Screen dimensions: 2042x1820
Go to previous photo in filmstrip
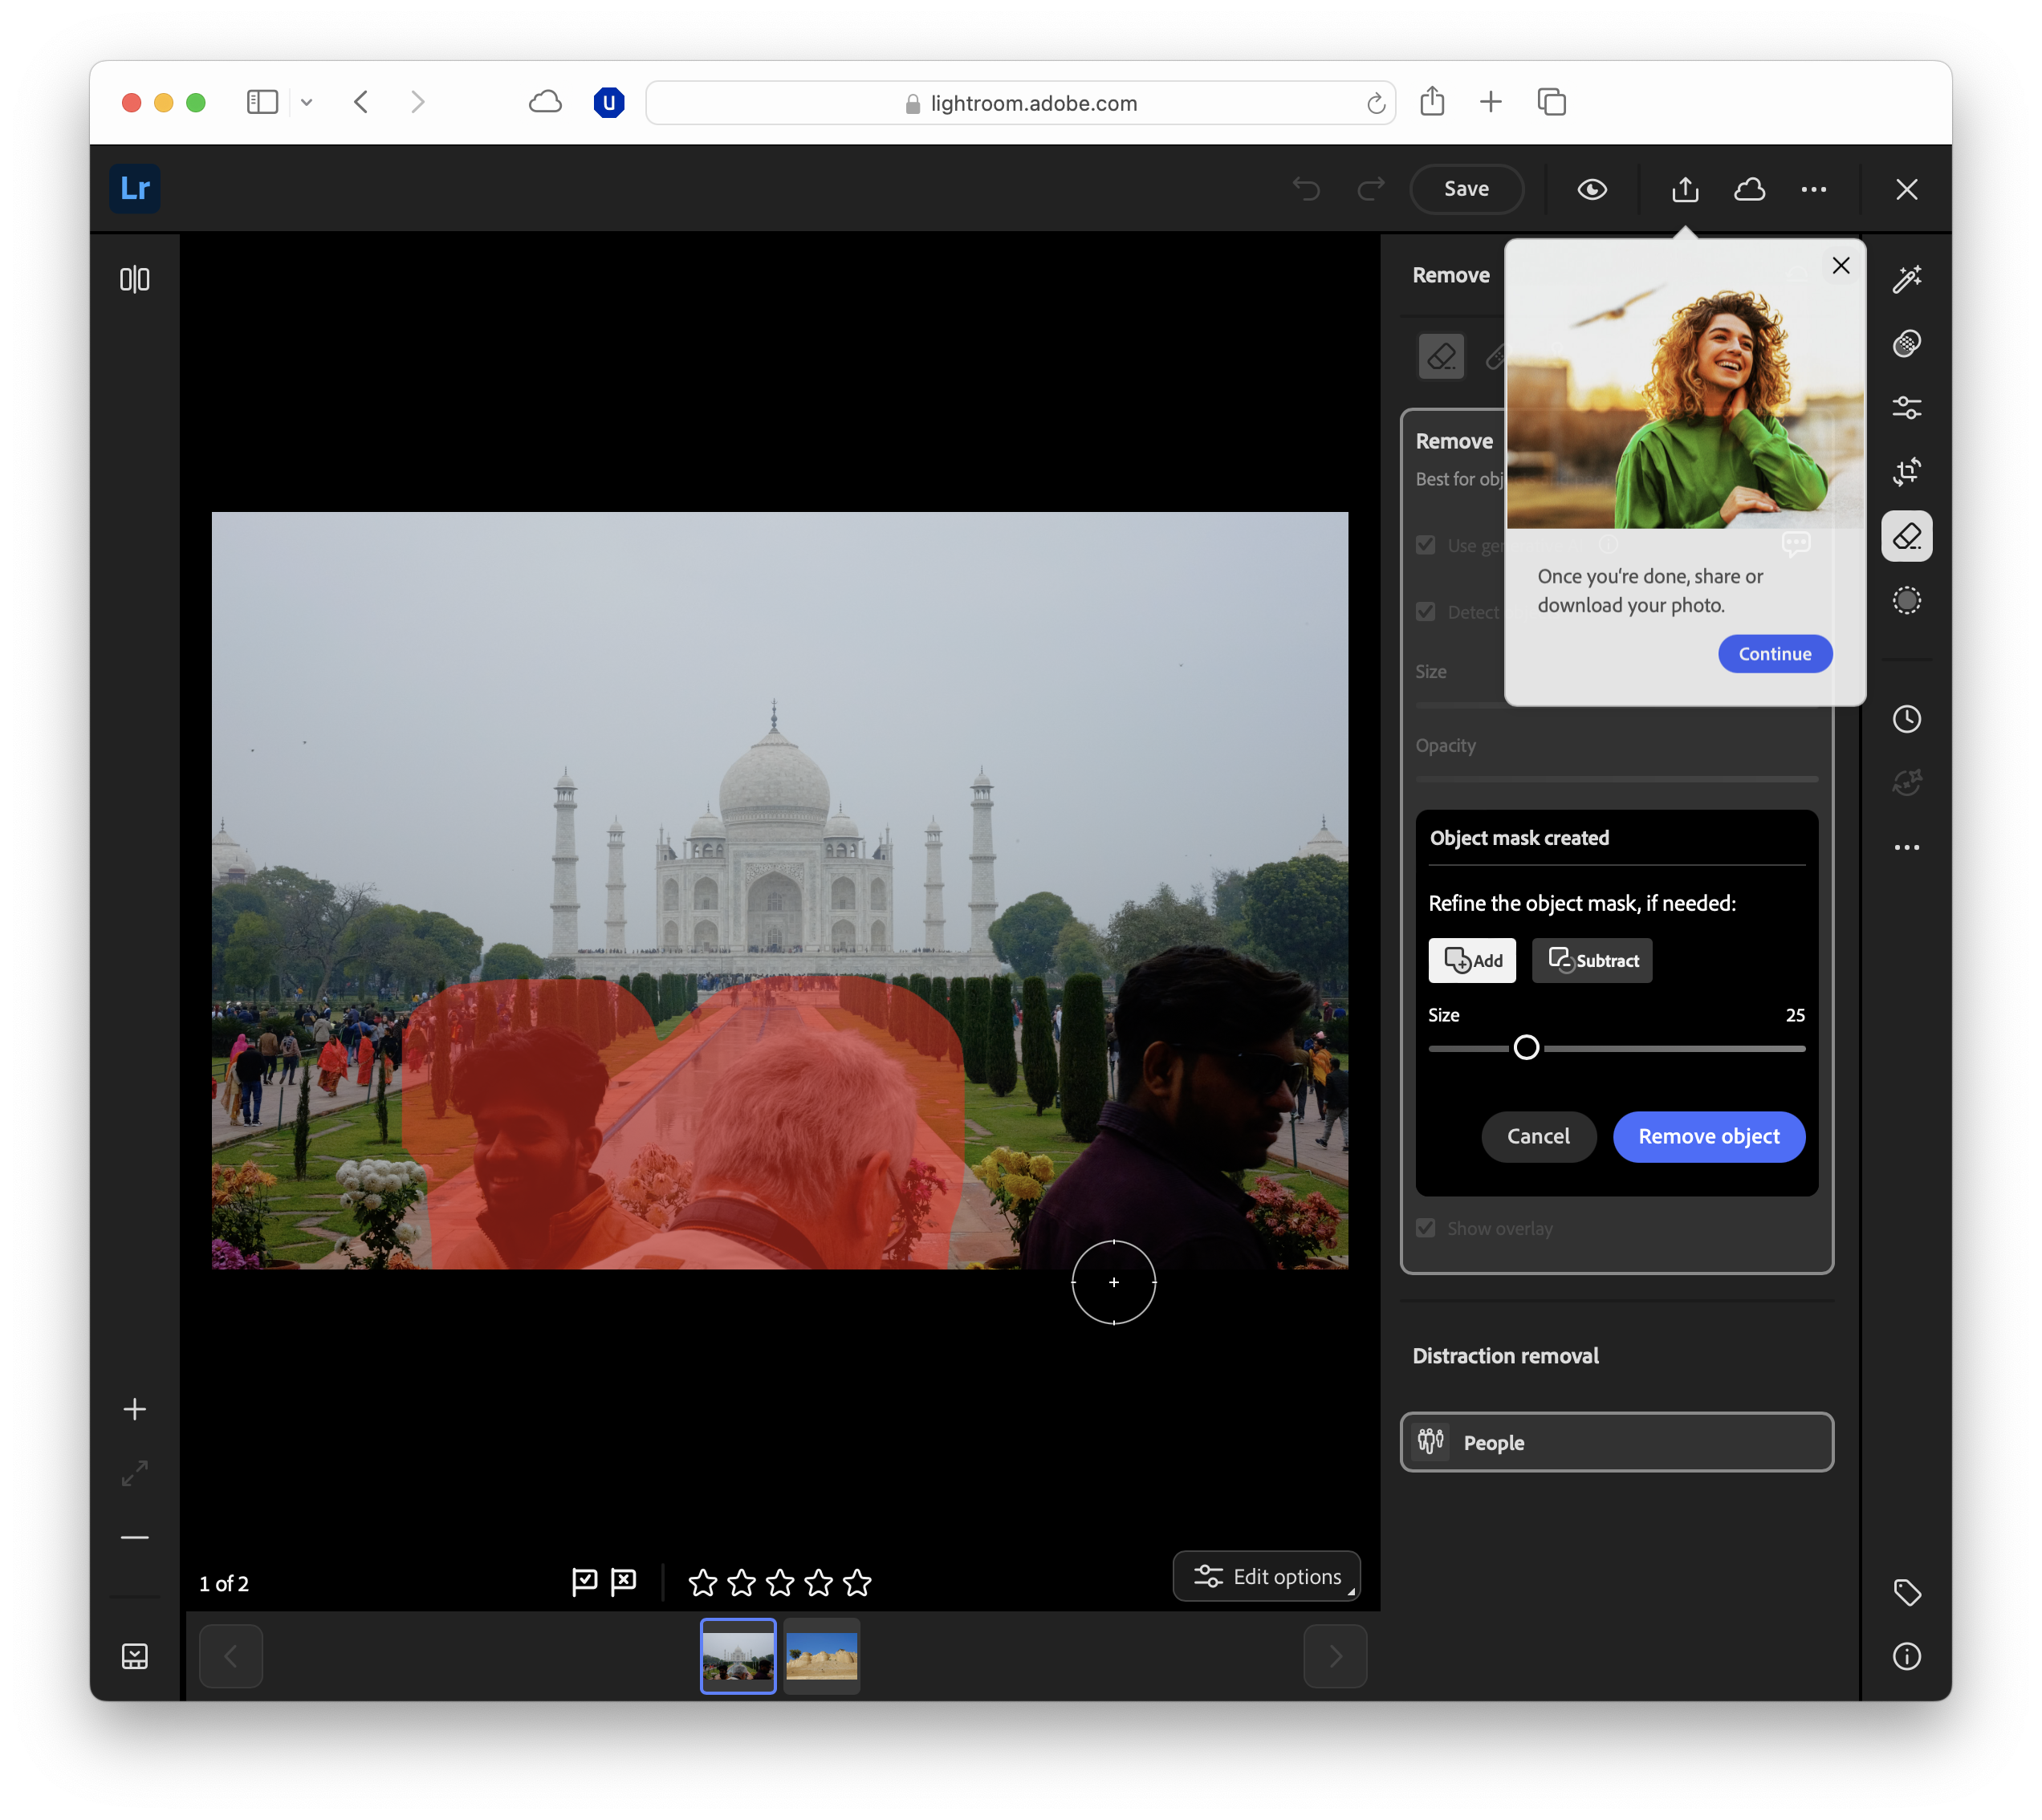230,1656
